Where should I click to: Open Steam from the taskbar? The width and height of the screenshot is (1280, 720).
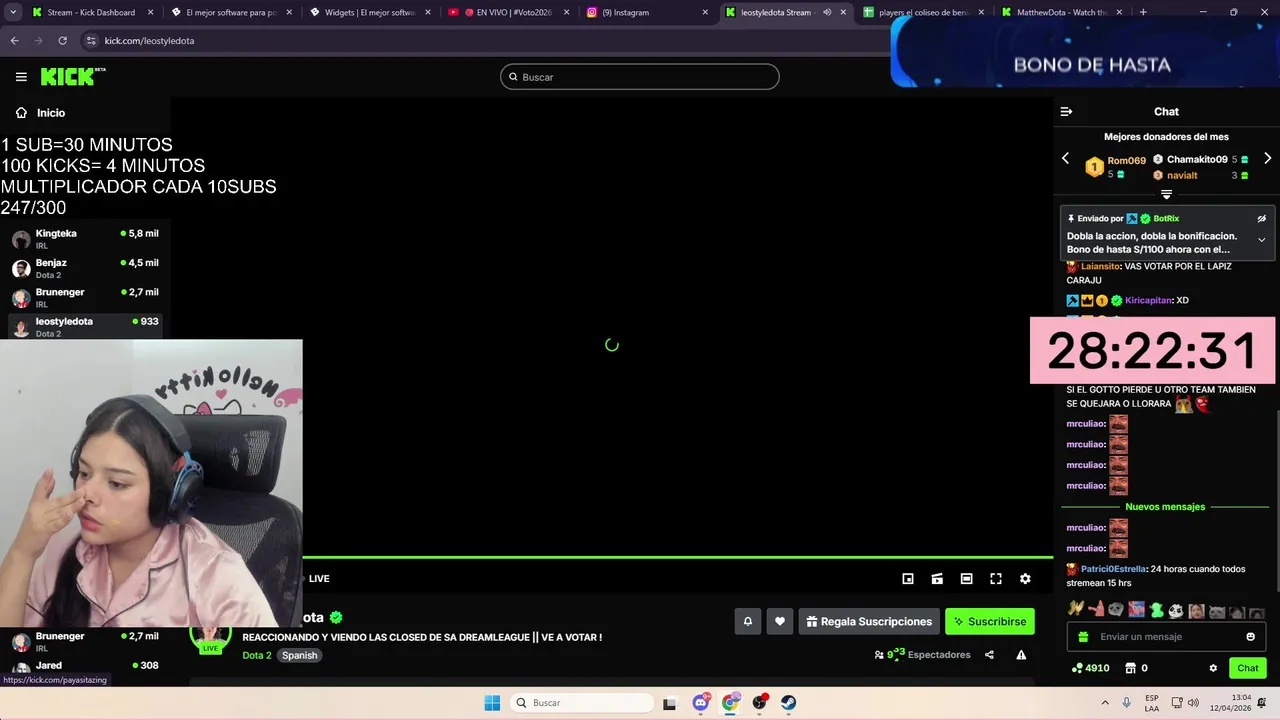click(x=789, y=703)
